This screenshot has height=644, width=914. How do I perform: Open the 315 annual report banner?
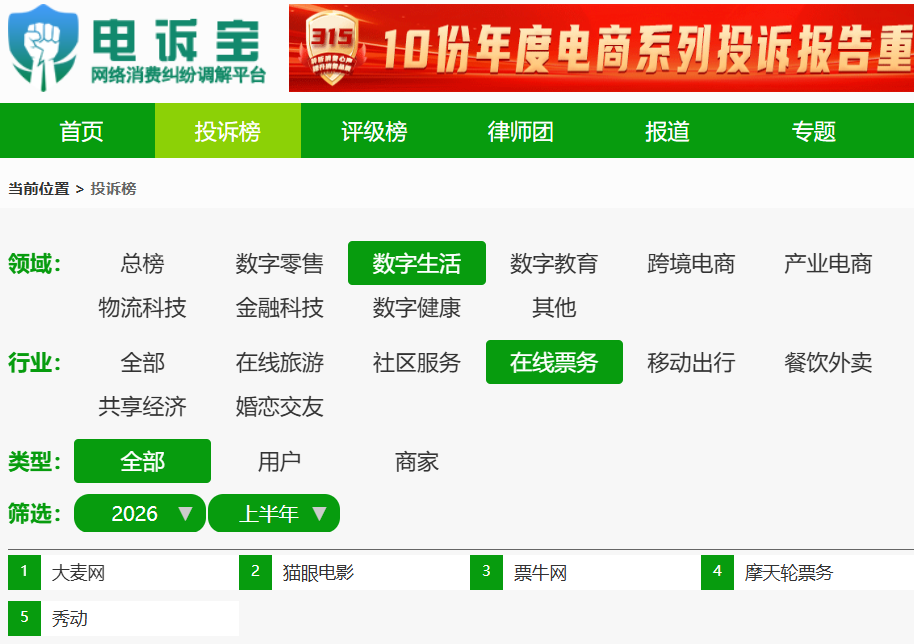click(601, 48)
